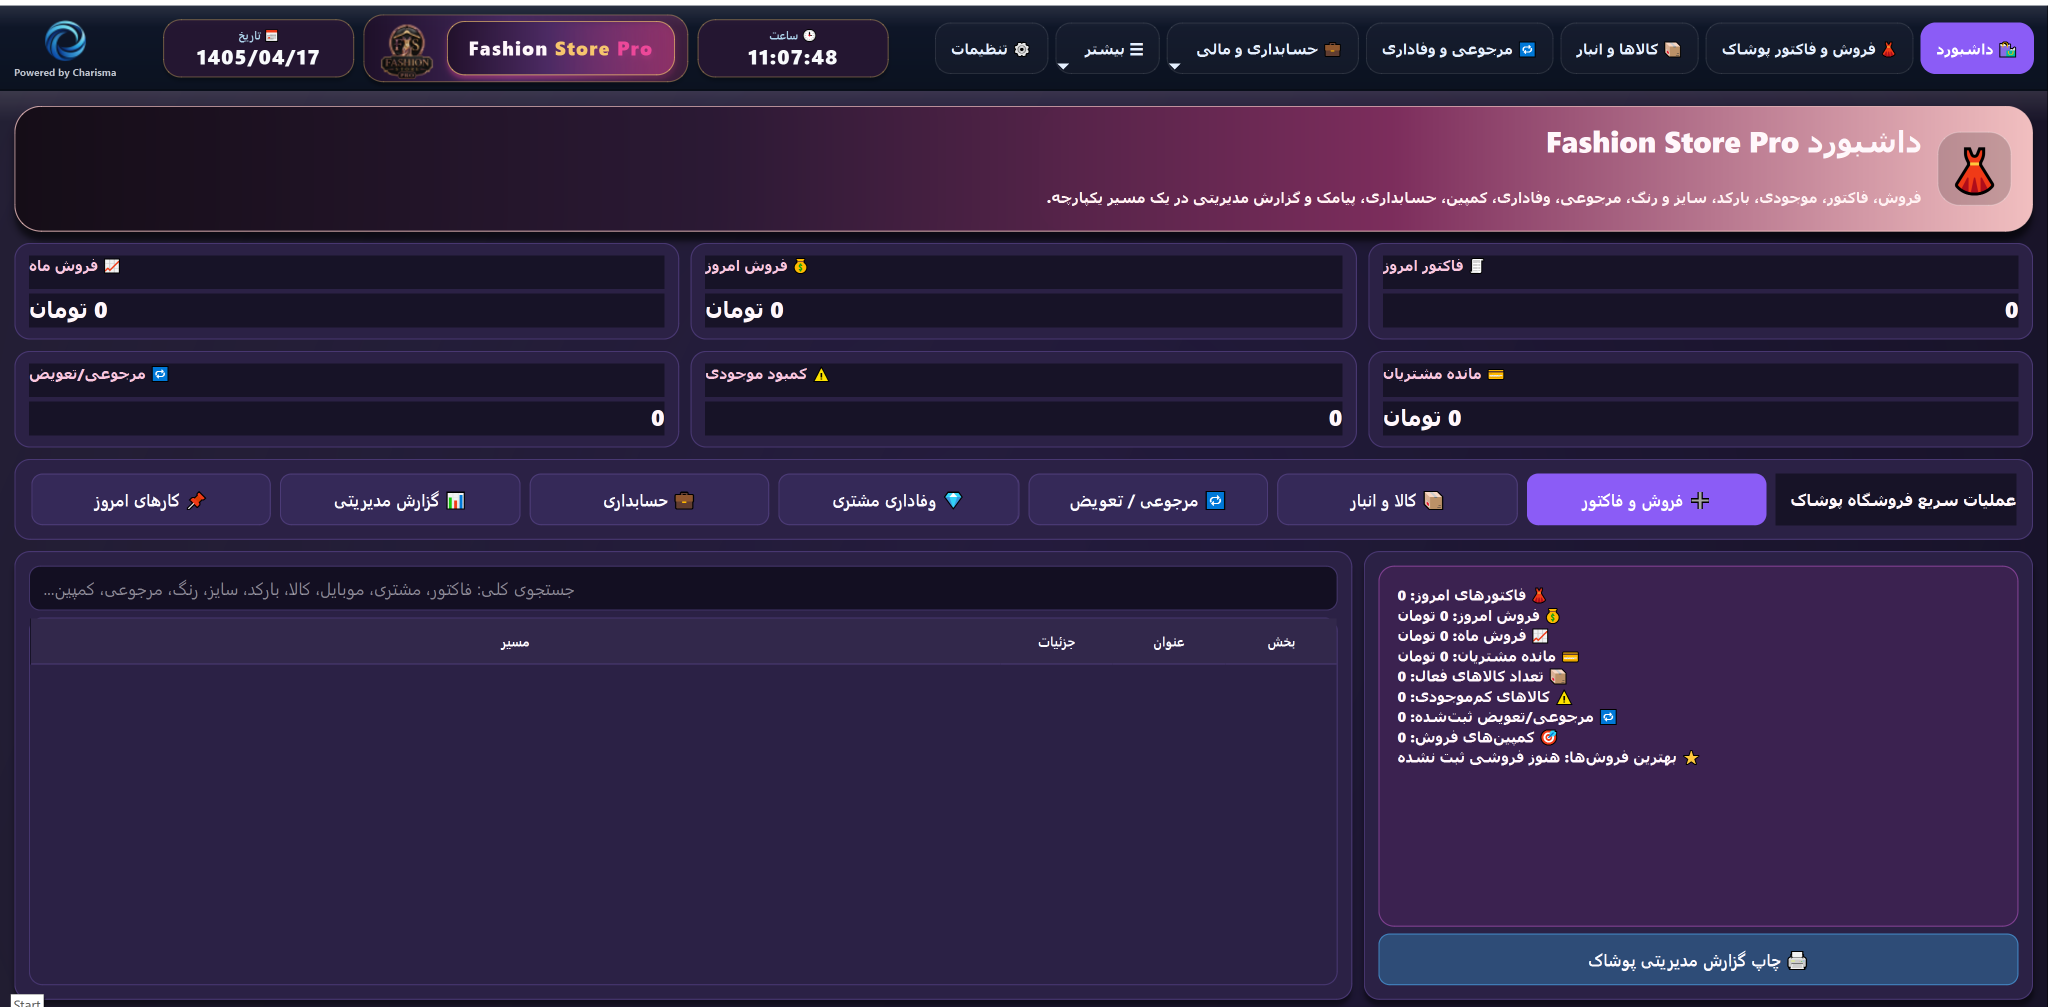Click briefcase icon in حسابداری و مالی

click(x=1332, y=49)
